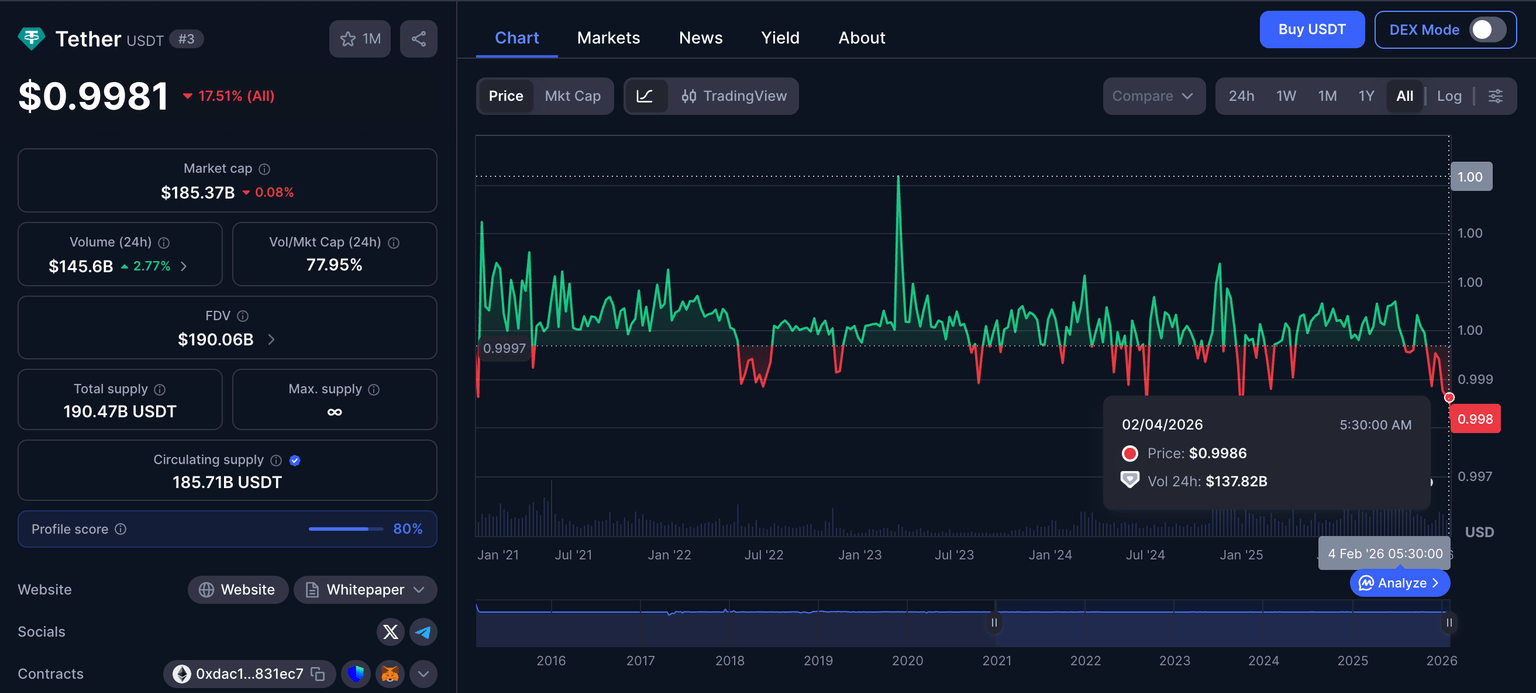Expand more contracts chevron
The image size is (1536, 693).
(x=423, y=674)
